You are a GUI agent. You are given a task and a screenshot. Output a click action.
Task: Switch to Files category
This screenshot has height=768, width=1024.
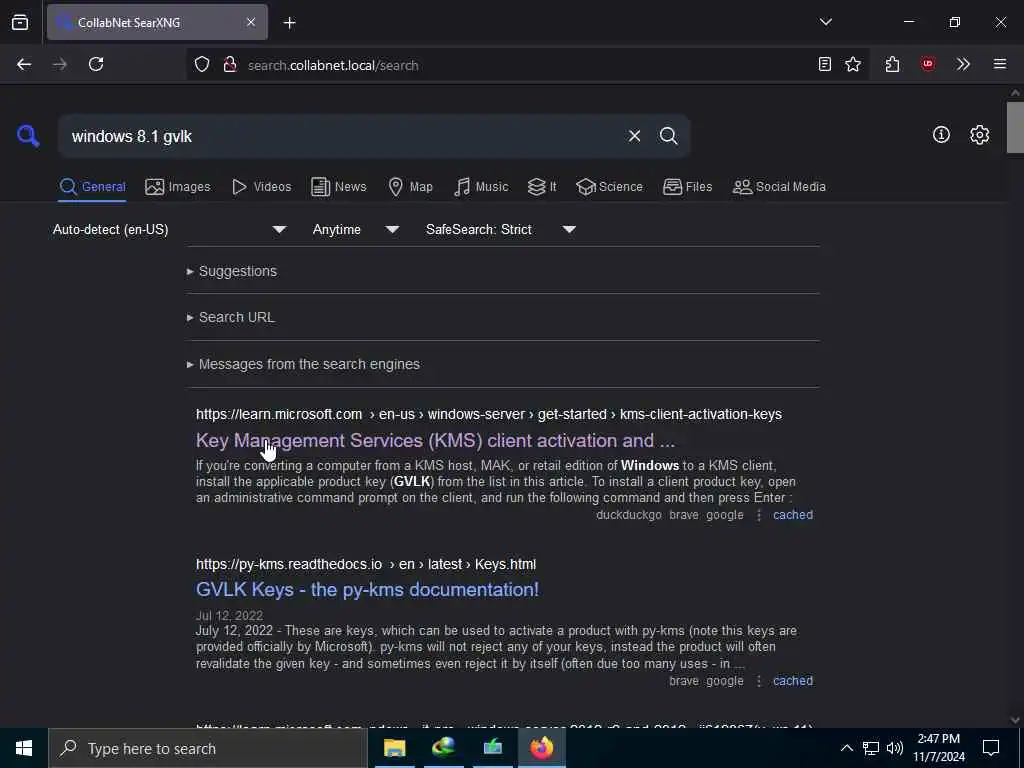point(687,187)
